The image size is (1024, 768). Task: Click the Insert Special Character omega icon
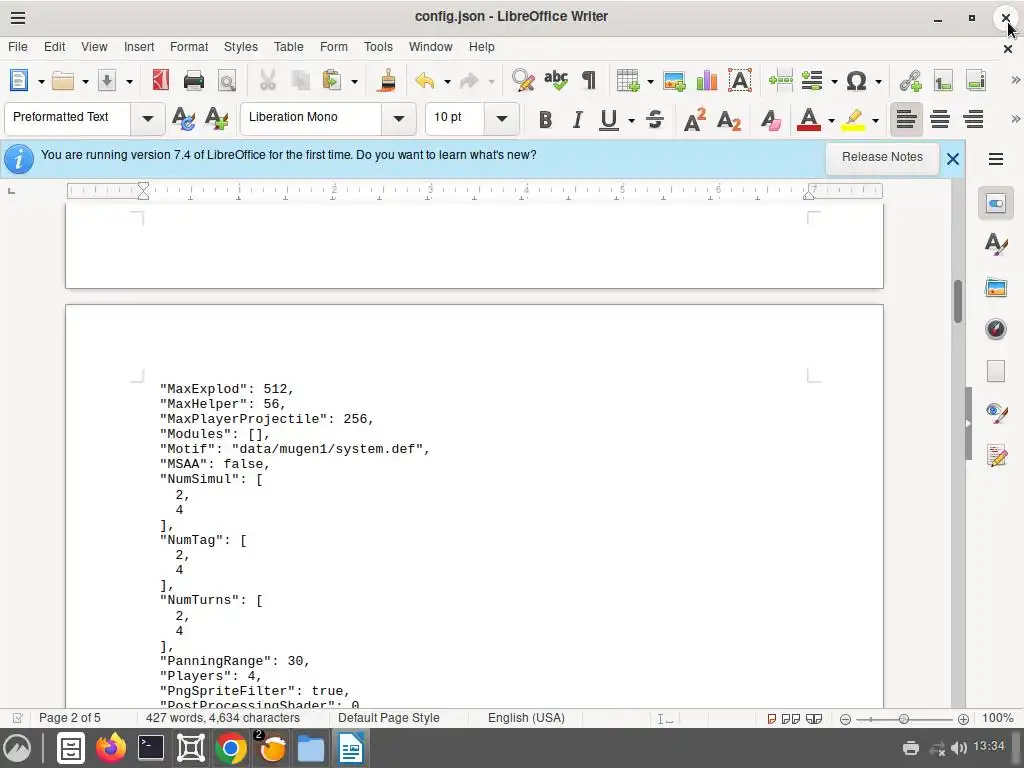pos(856,81)
